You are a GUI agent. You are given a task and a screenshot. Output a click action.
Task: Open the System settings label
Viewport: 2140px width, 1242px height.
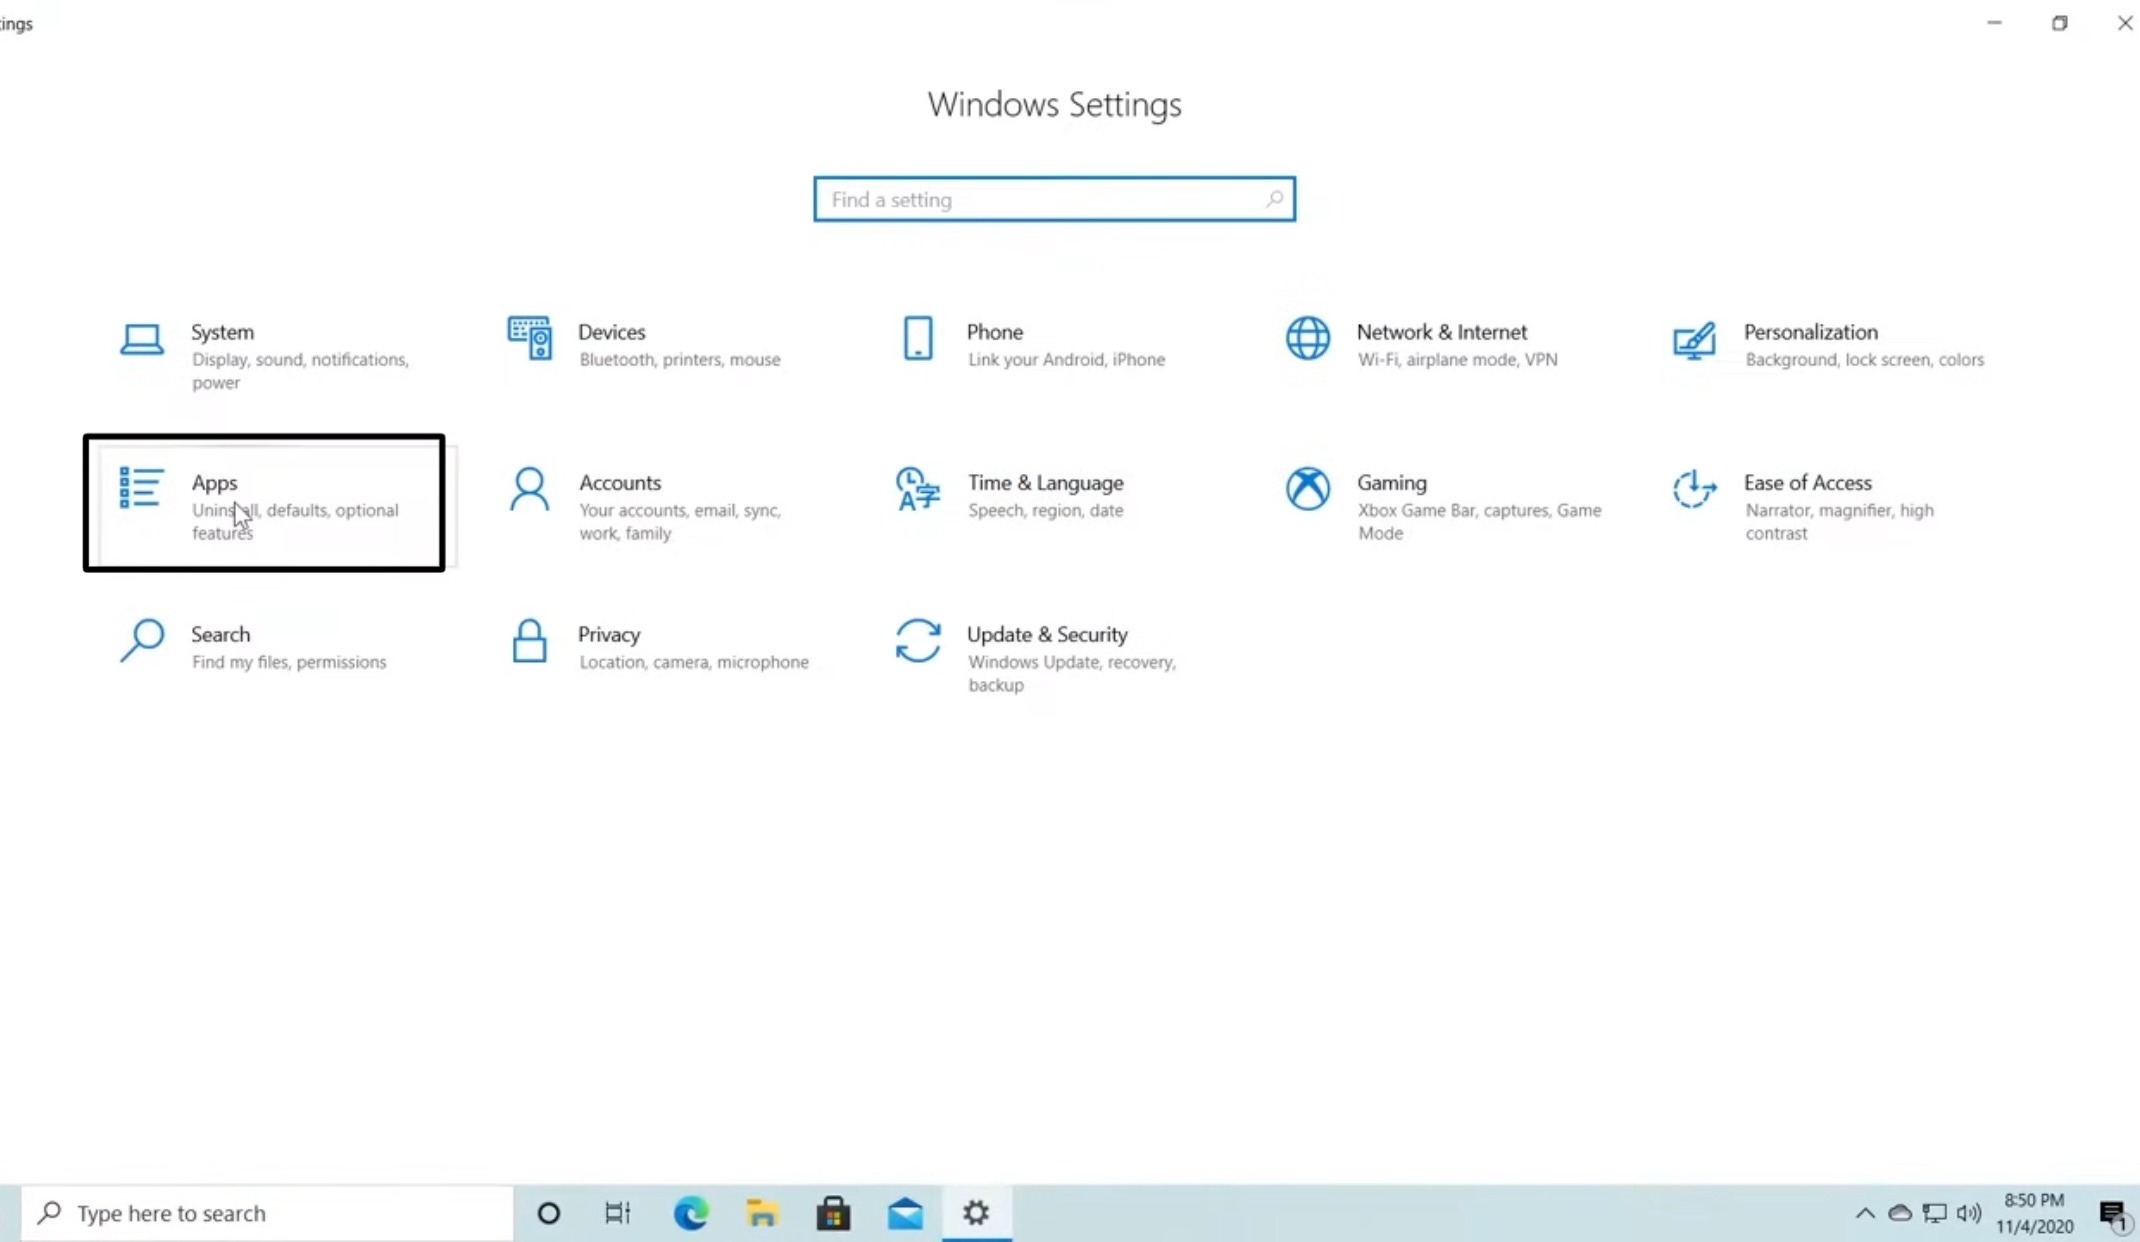pyautogui.click(x=222, y=332)
